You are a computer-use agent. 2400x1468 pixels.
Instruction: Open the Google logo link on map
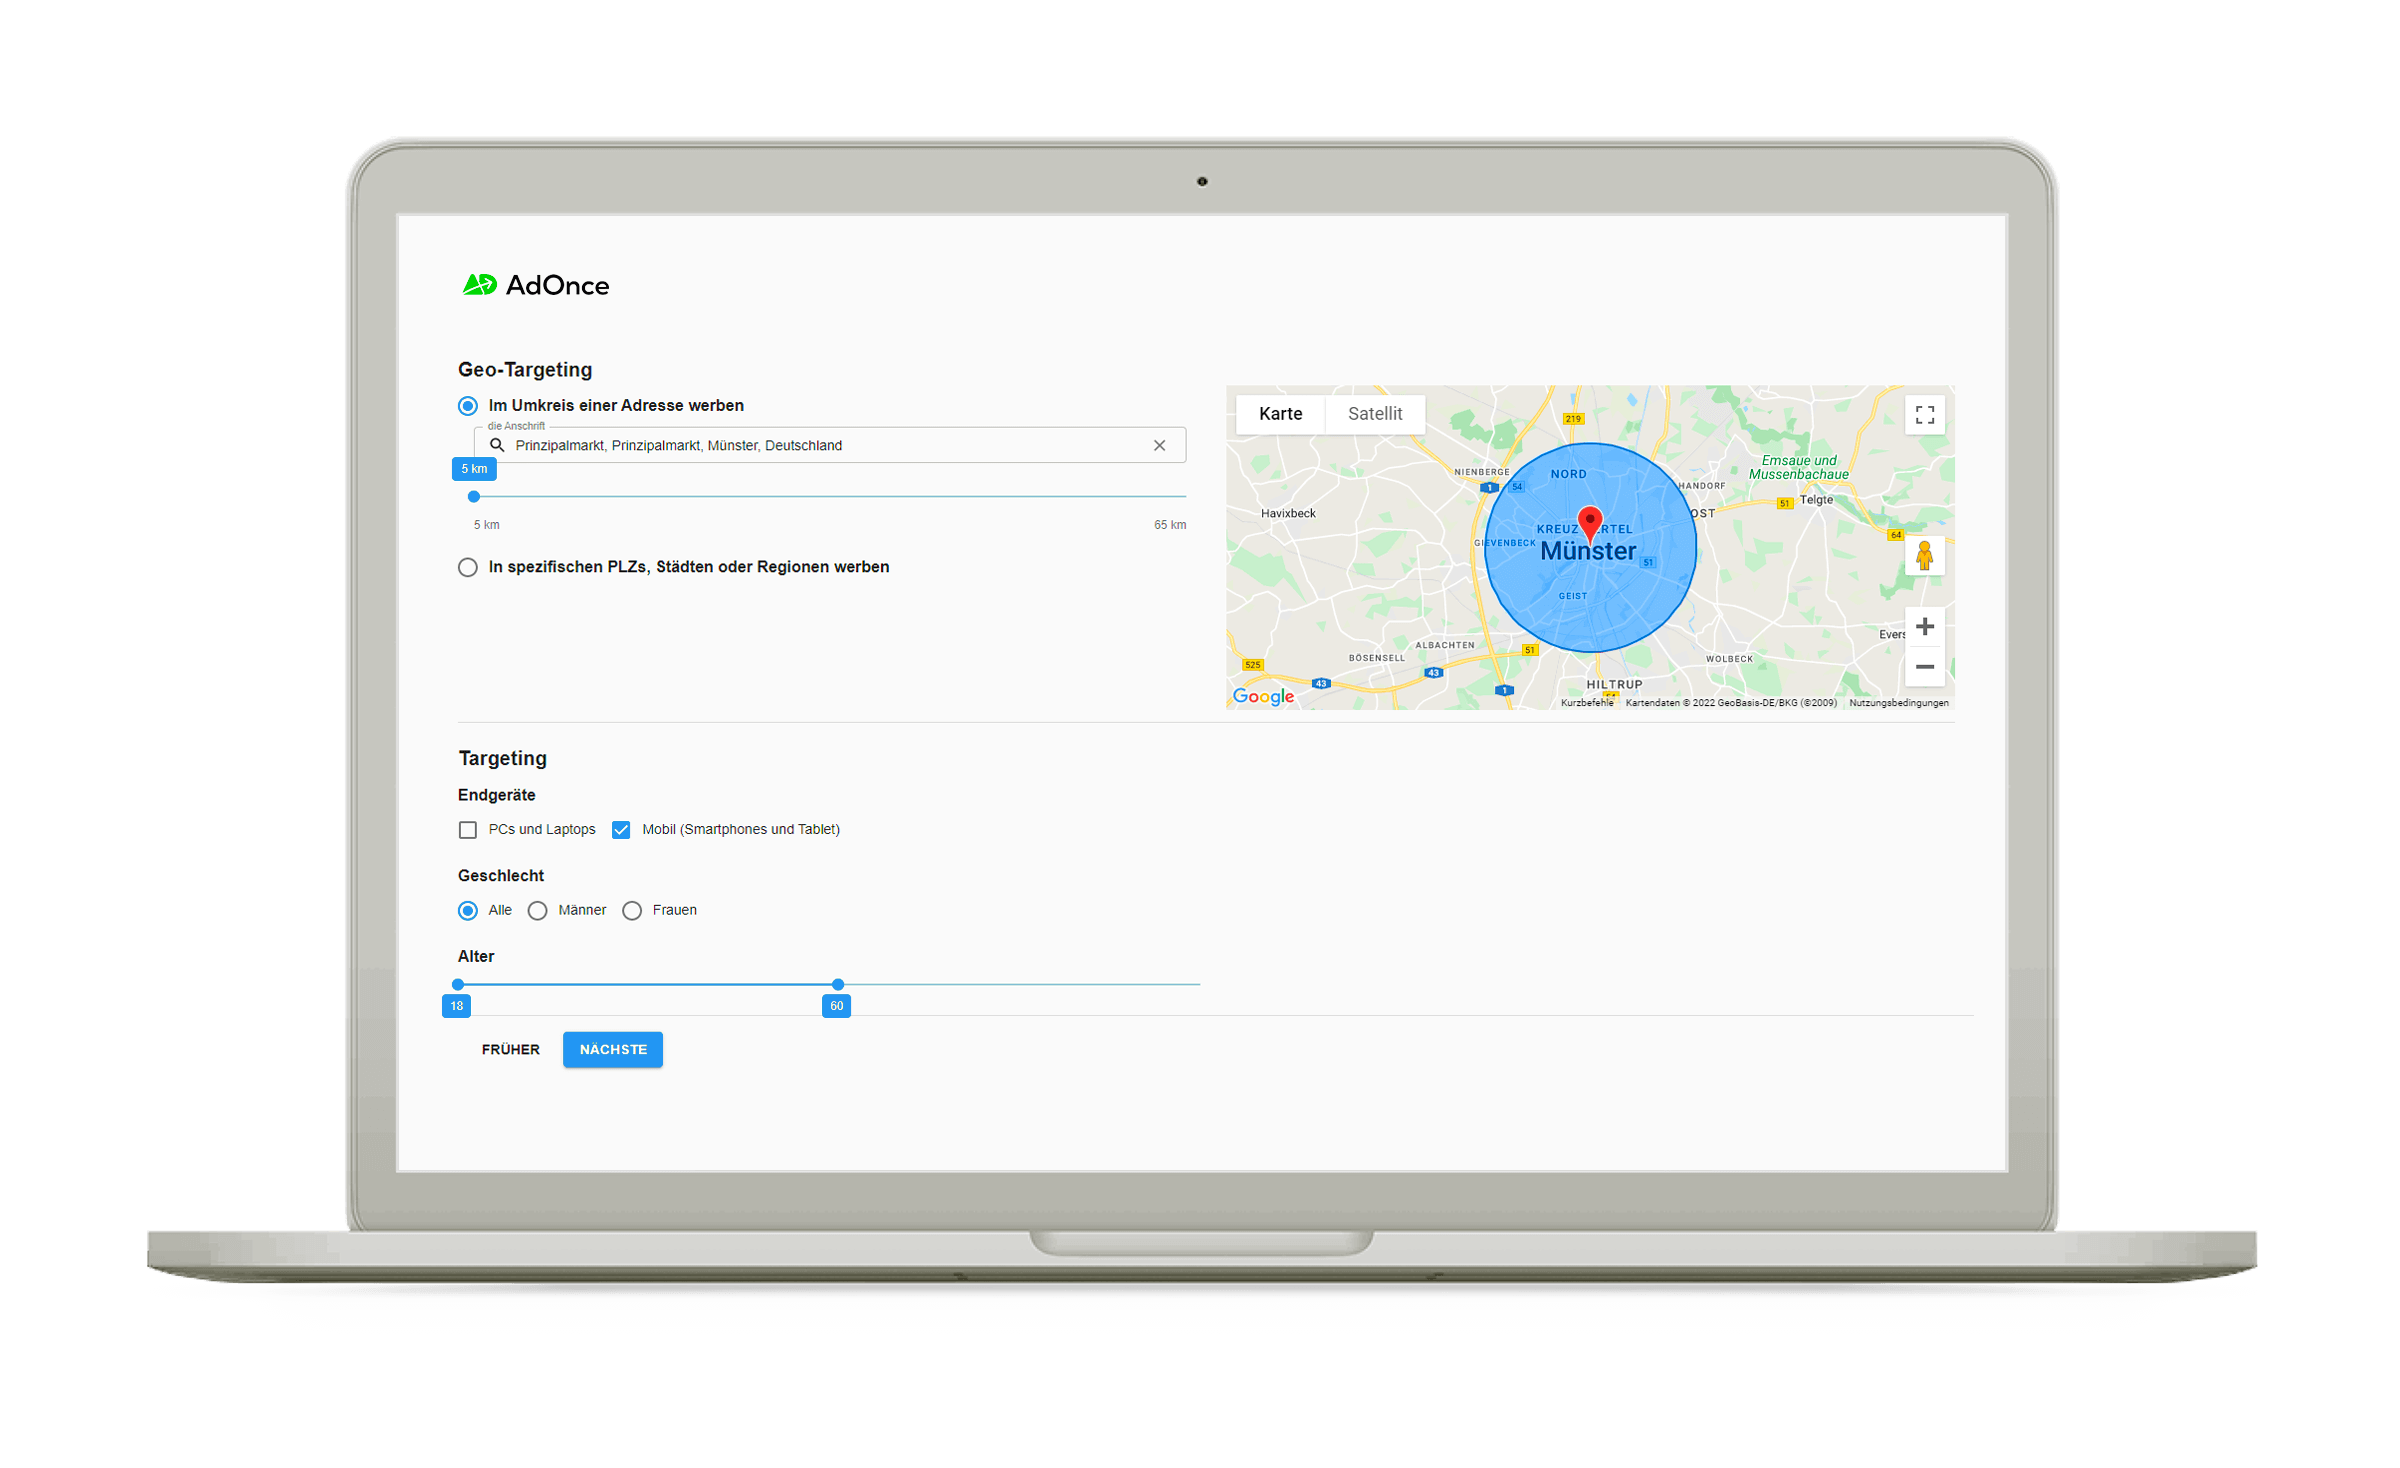[x=1263, y=696]
